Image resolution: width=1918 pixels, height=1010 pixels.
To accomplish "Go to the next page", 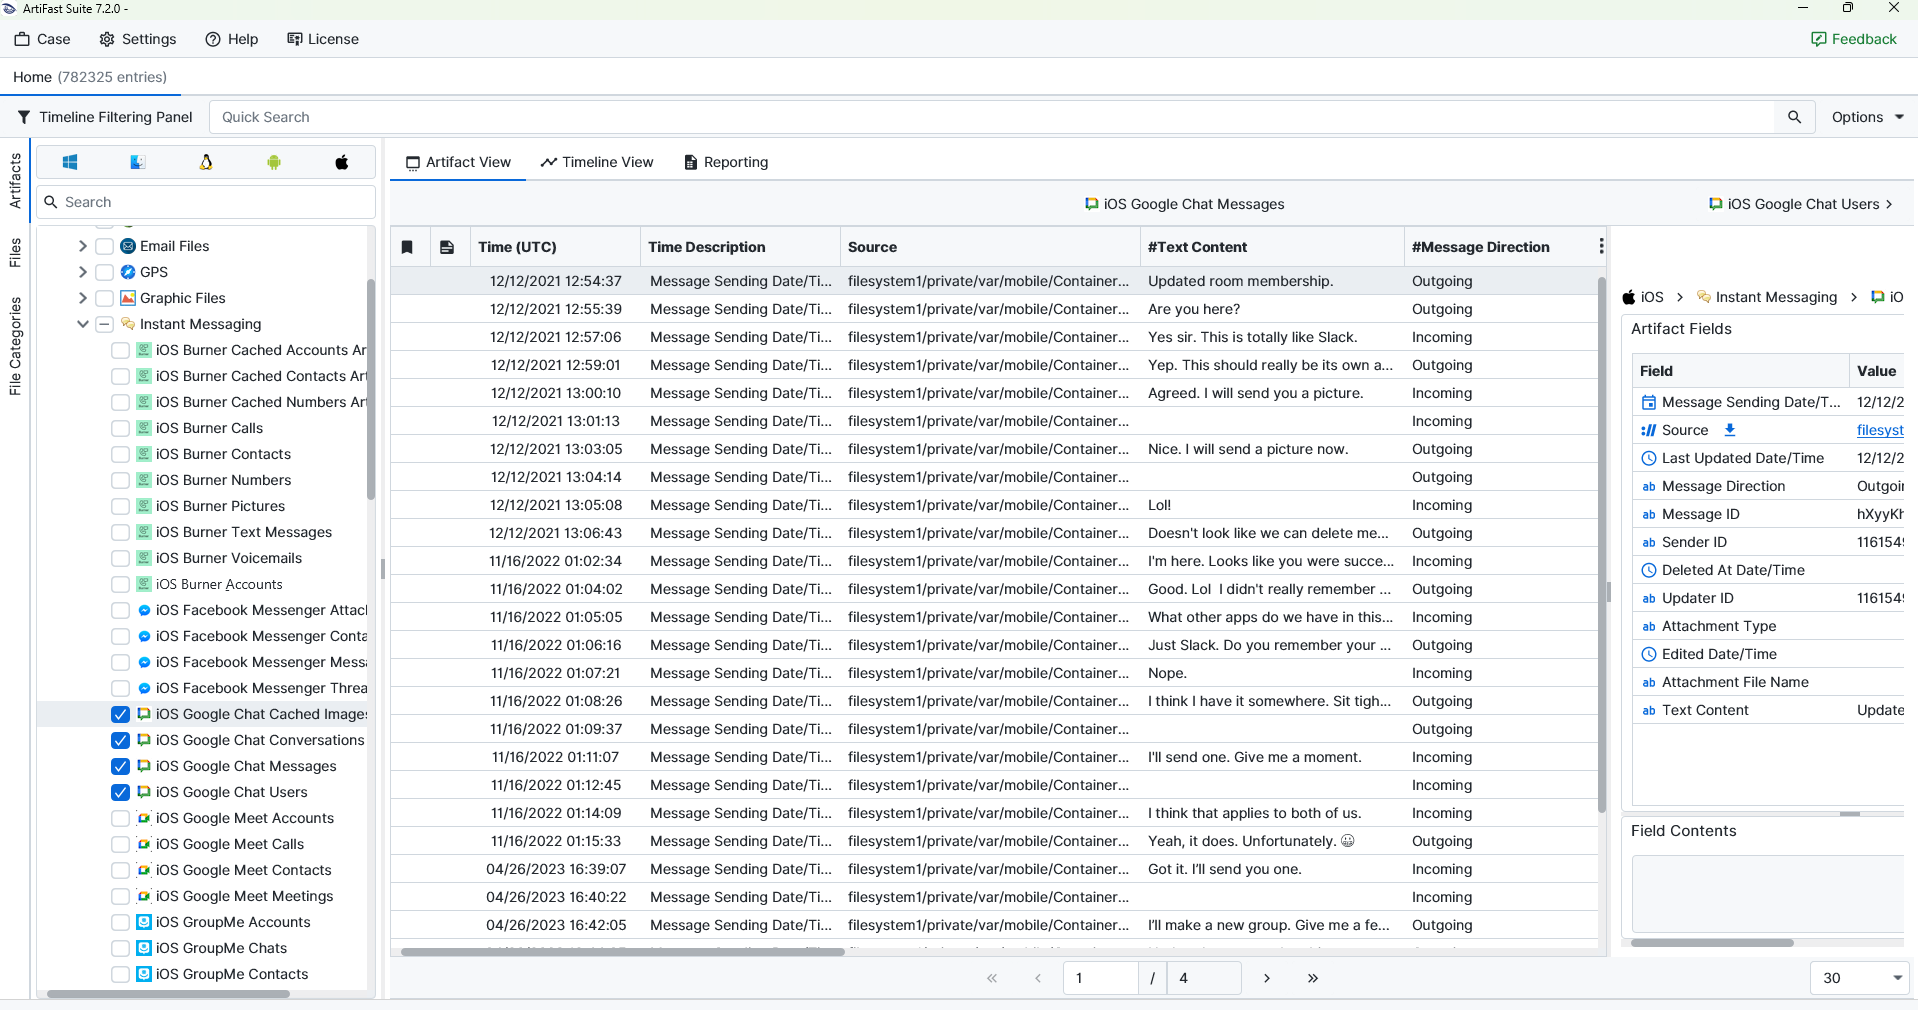I will [x=1267, y=978].
